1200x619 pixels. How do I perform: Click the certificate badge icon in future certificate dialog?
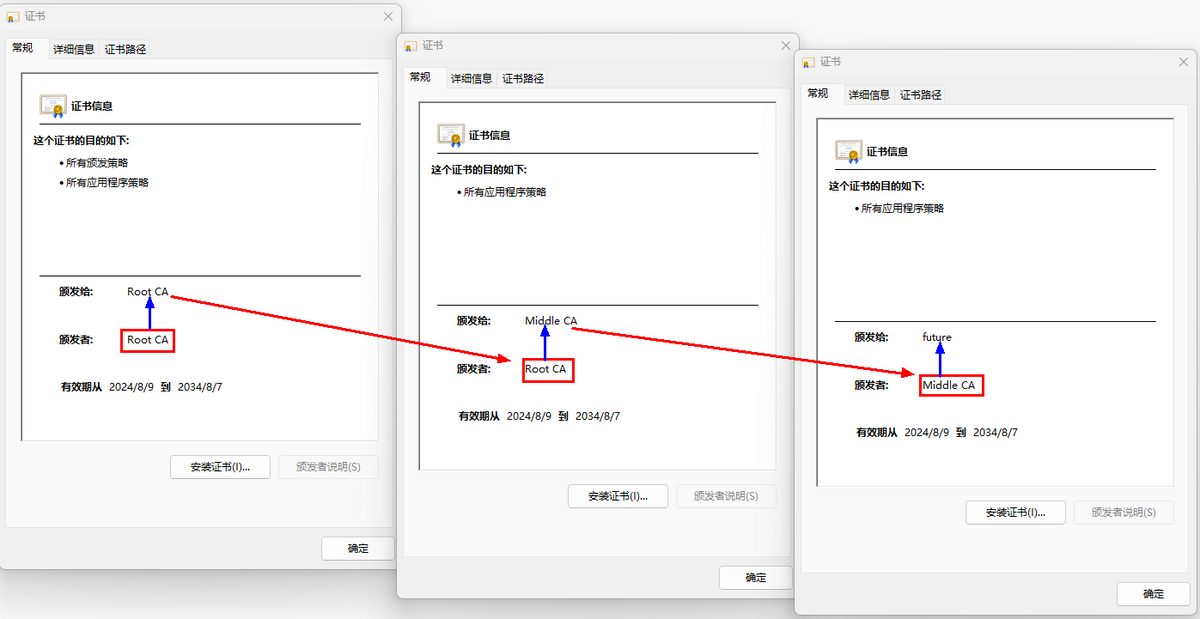point(848,151)
